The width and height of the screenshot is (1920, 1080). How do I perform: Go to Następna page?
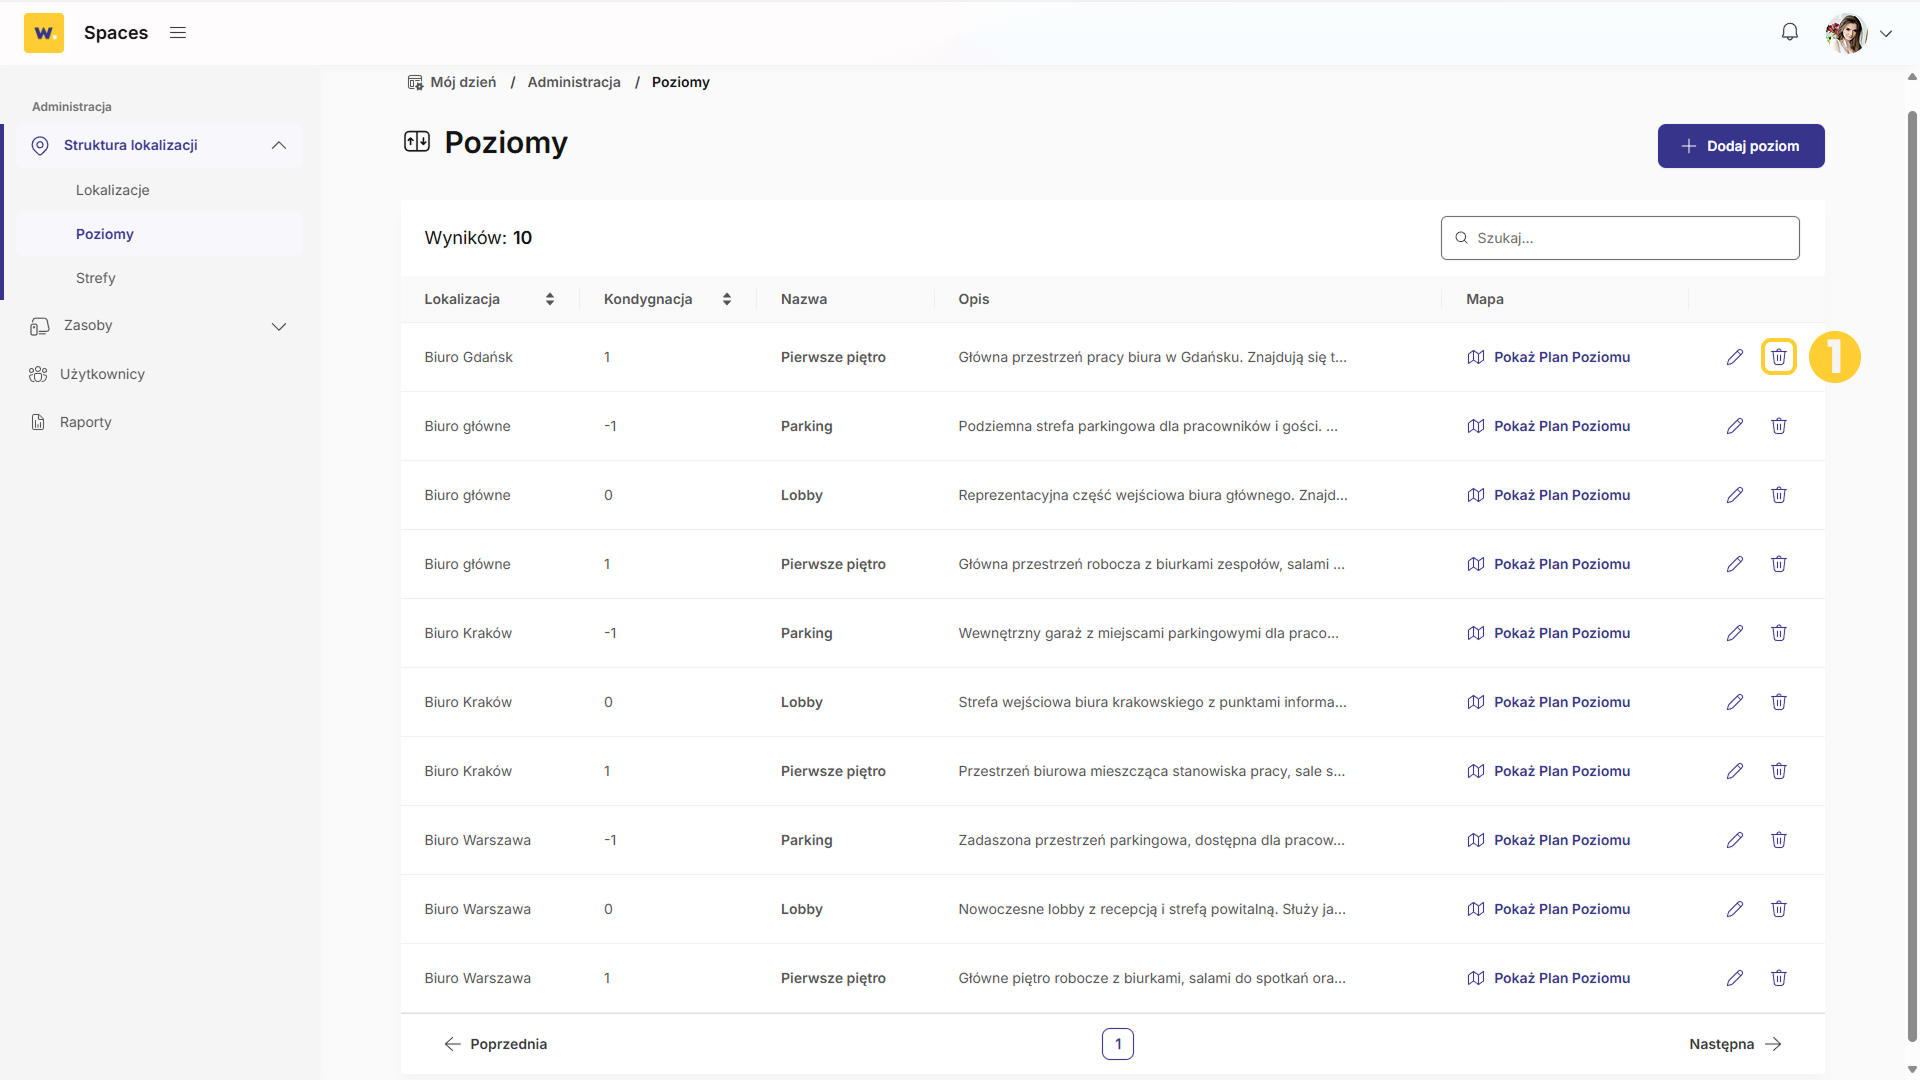[x=1736, y=1044]
